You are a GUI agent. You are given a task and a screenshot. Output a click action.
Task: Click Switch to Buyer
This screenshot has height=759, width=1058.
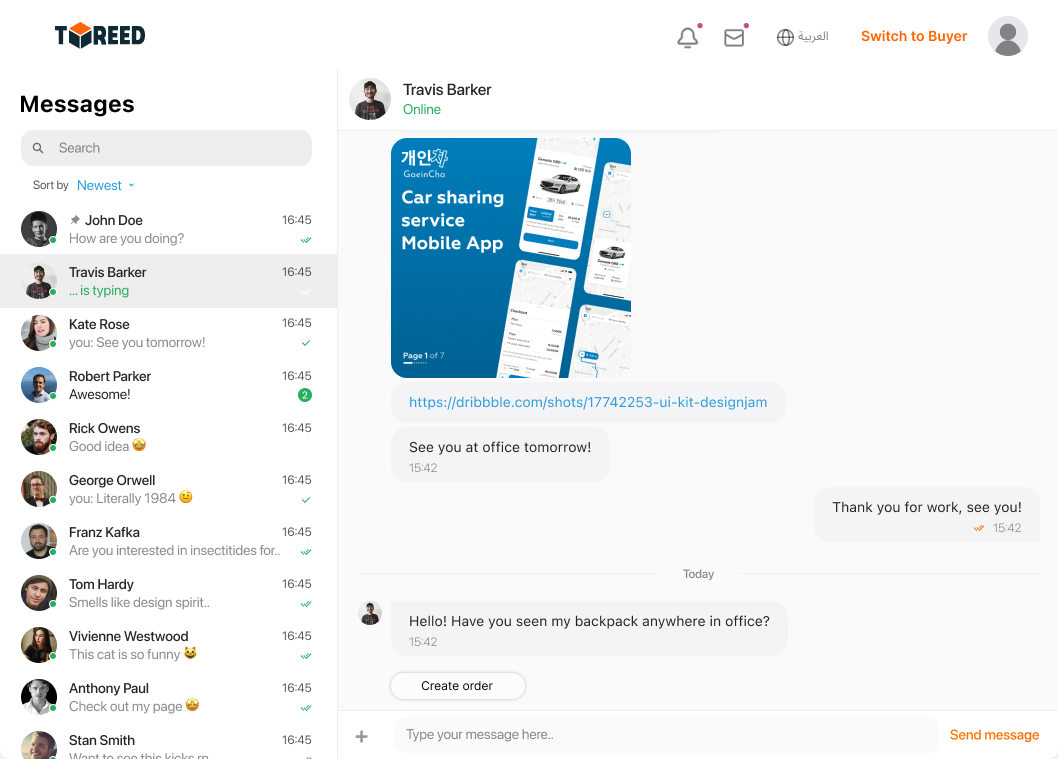click(x=914, y=36)
